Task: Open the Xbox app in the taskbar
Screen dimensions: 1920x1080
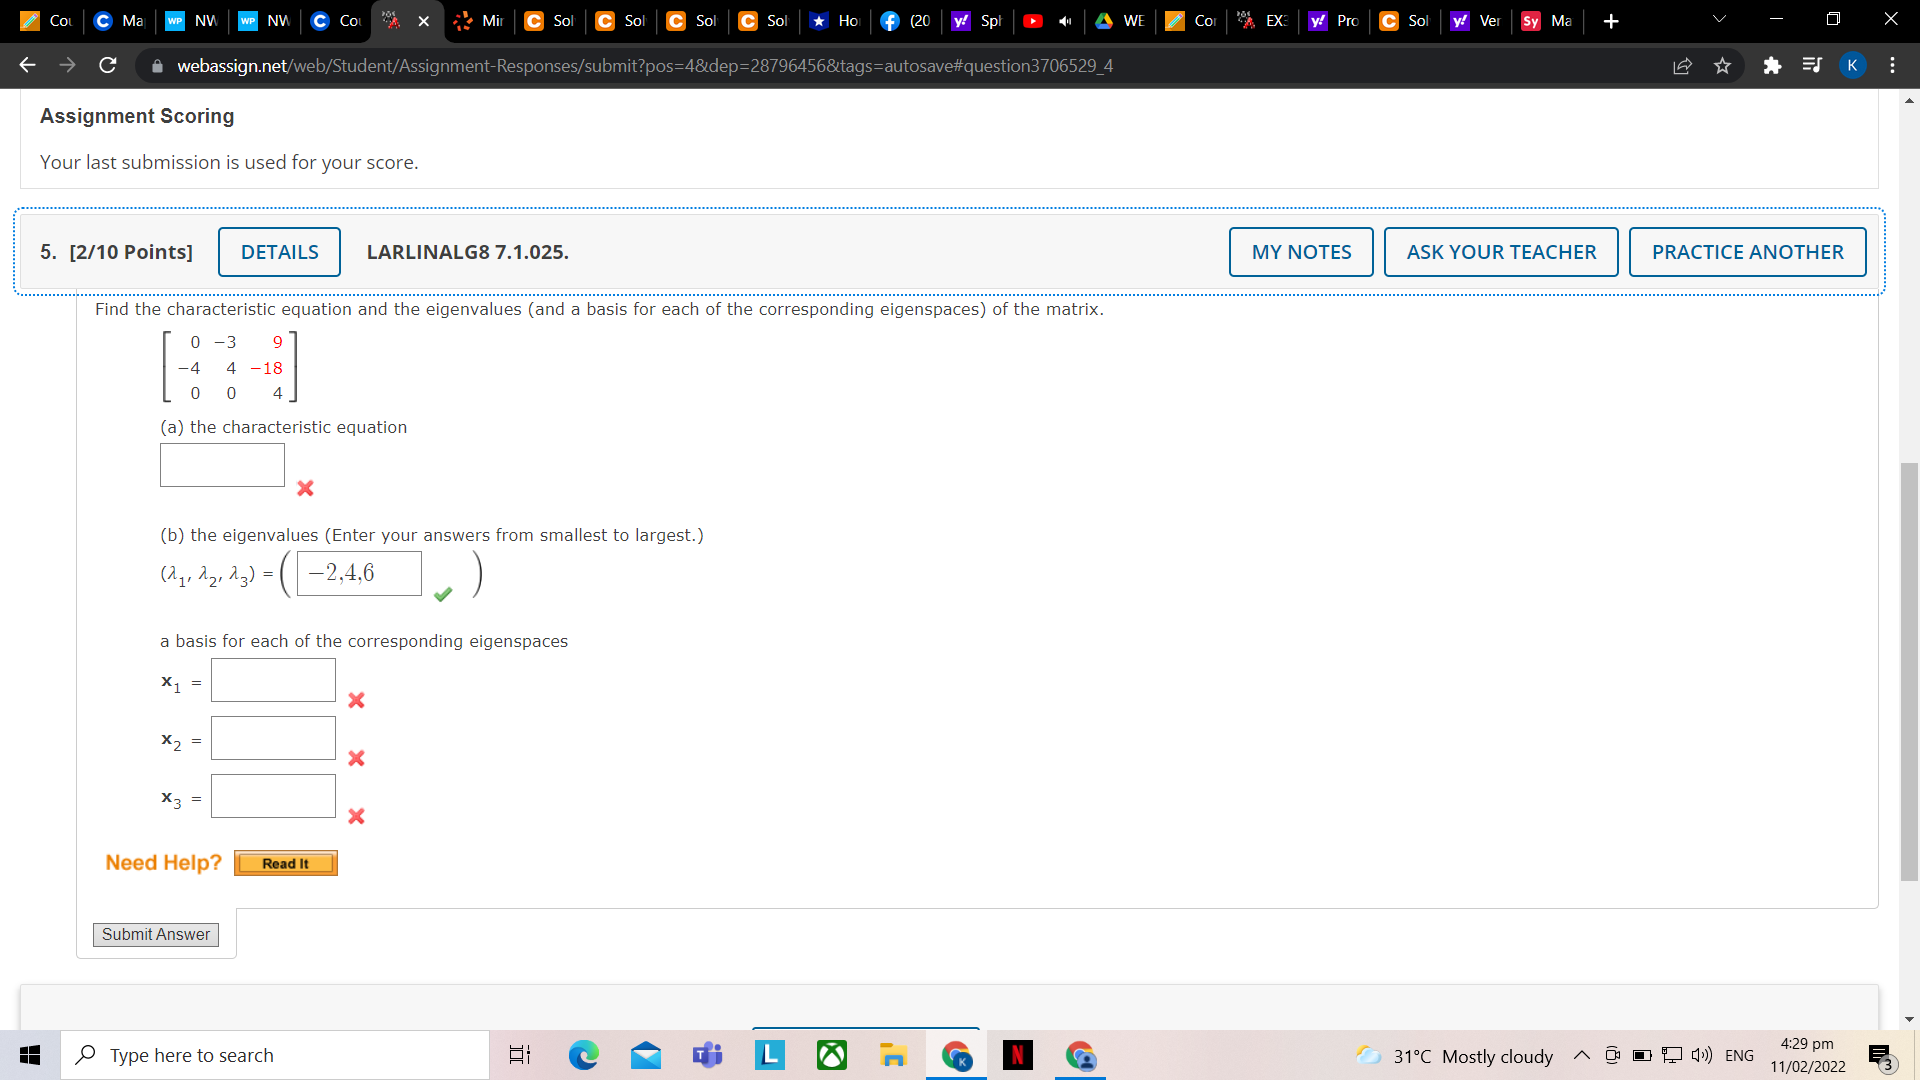Action: pos(831,1055)
